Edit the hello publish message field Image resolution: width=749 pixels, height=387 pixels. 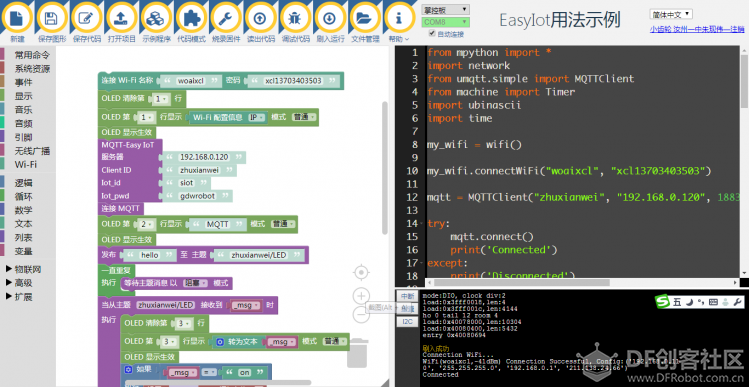coord(149,255)
